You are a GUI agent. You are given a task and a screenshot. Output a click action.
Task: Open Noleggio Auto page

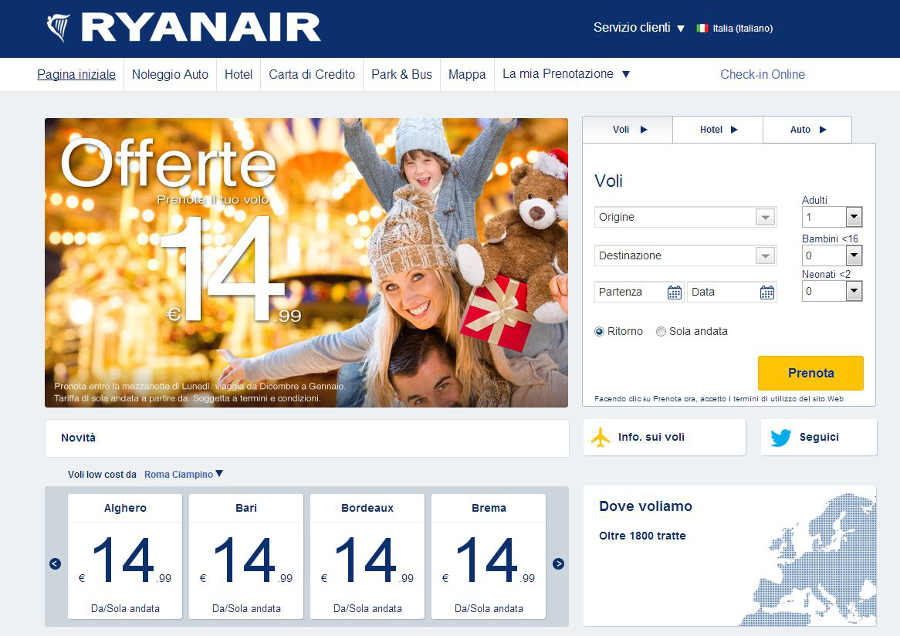[x=170, y=75]
